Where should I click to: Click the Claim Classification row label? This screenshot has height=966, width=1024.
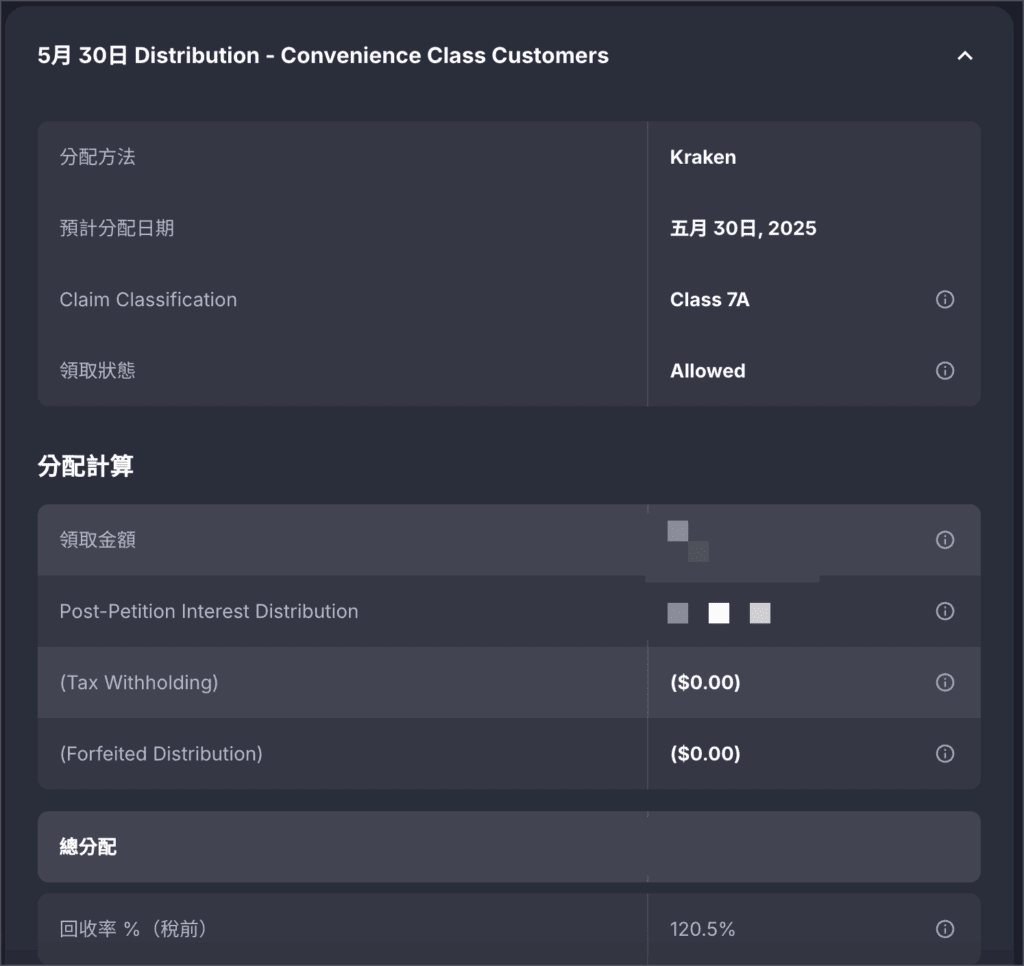pyautogui.click(x=148, y=300)
